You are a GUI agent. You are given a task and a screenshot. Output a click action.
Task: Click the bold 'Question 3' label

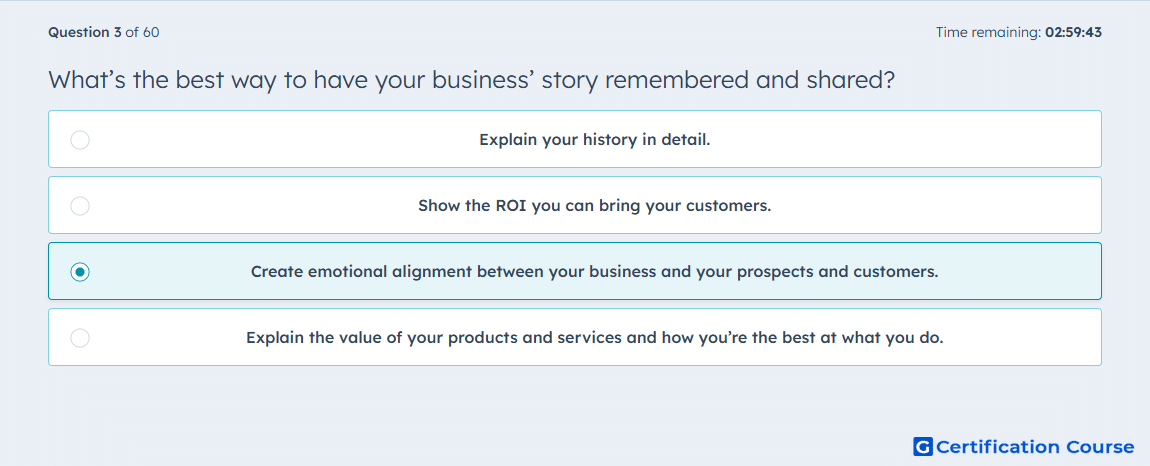pos(85,32)
